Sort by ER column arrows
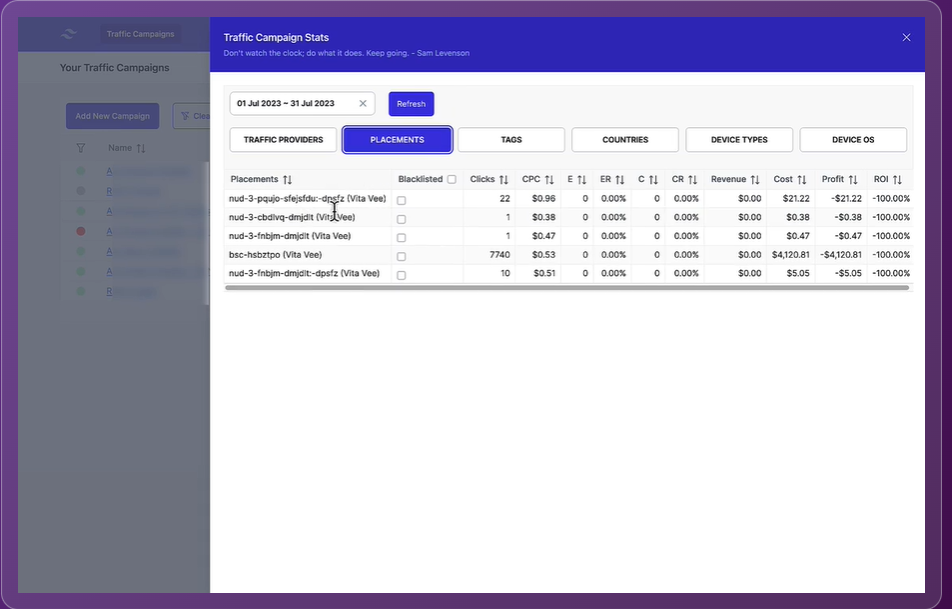952x609 pixels. point(619,180)
